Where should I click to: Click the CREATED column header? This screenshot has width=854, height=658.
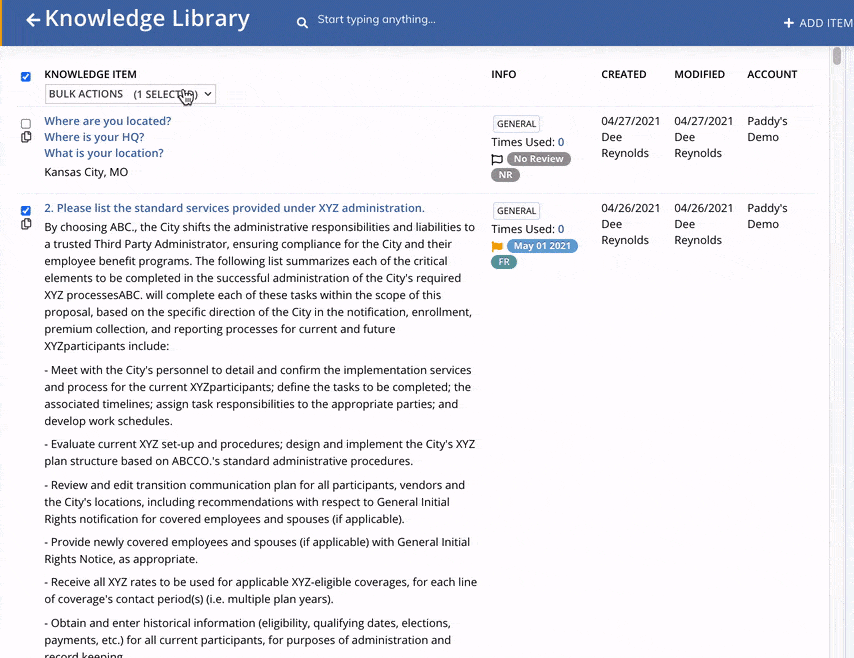624,75
